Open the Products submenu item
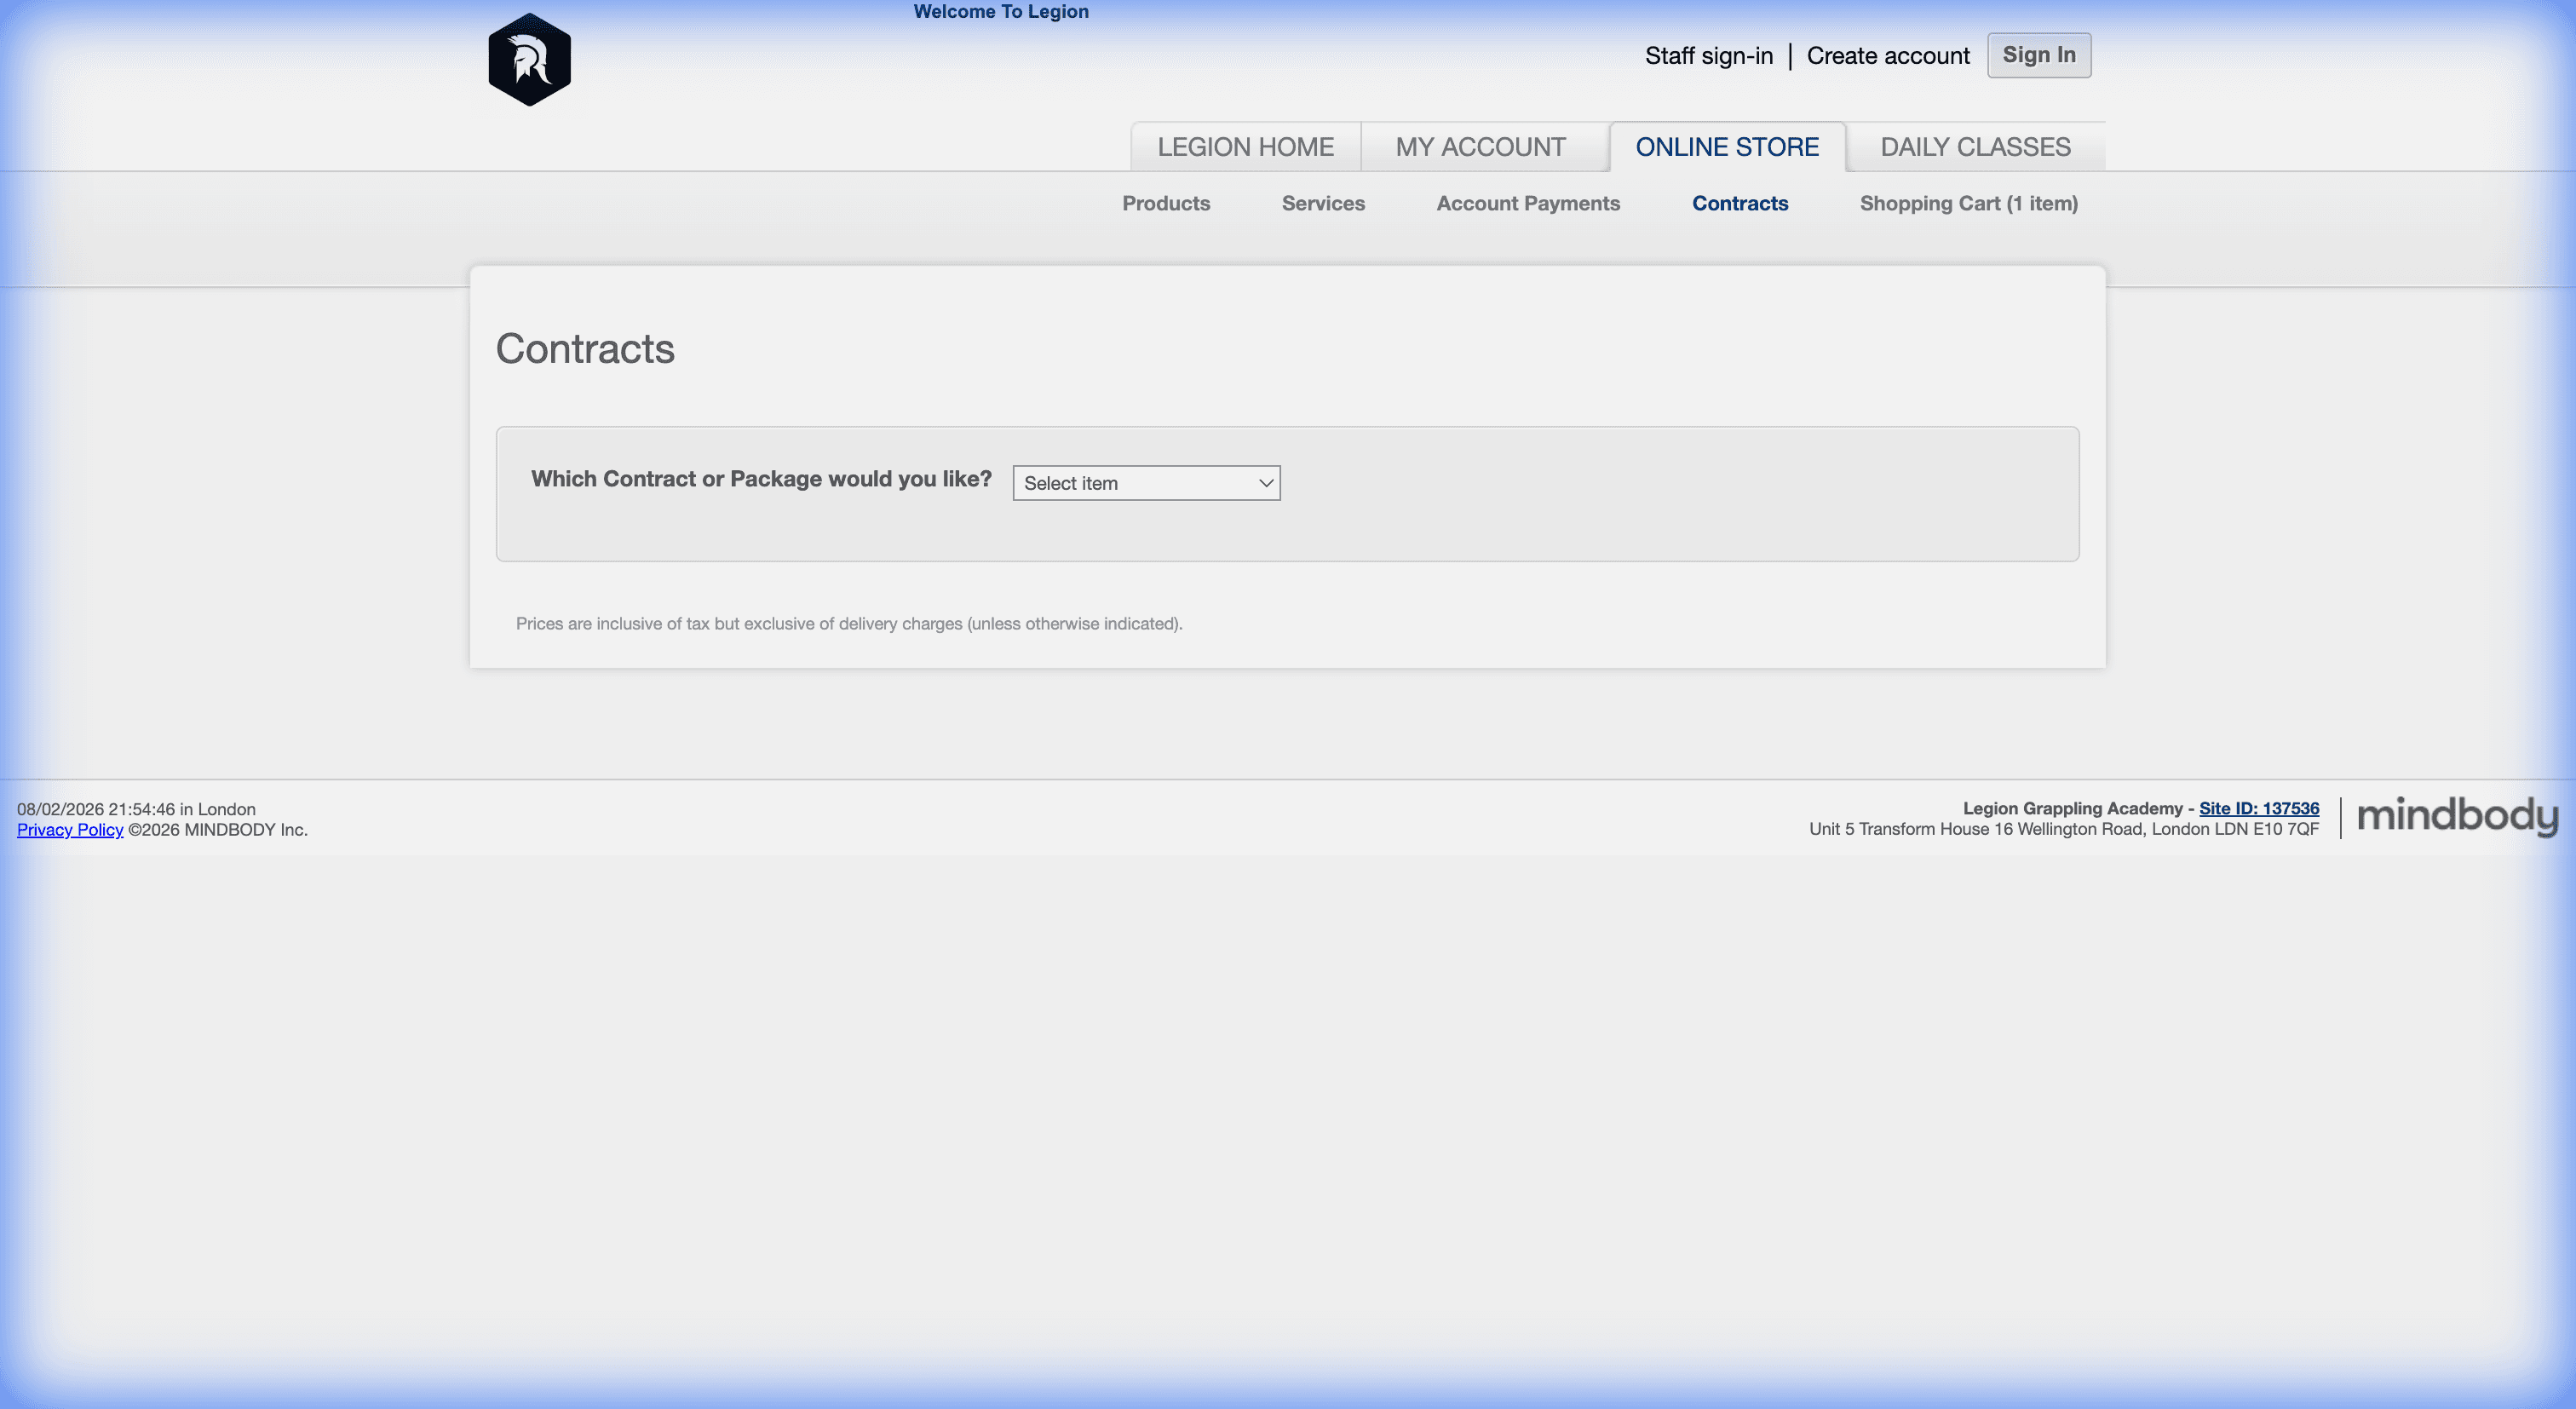This screenshot has width=2576, height=1409. (1165, 203)
